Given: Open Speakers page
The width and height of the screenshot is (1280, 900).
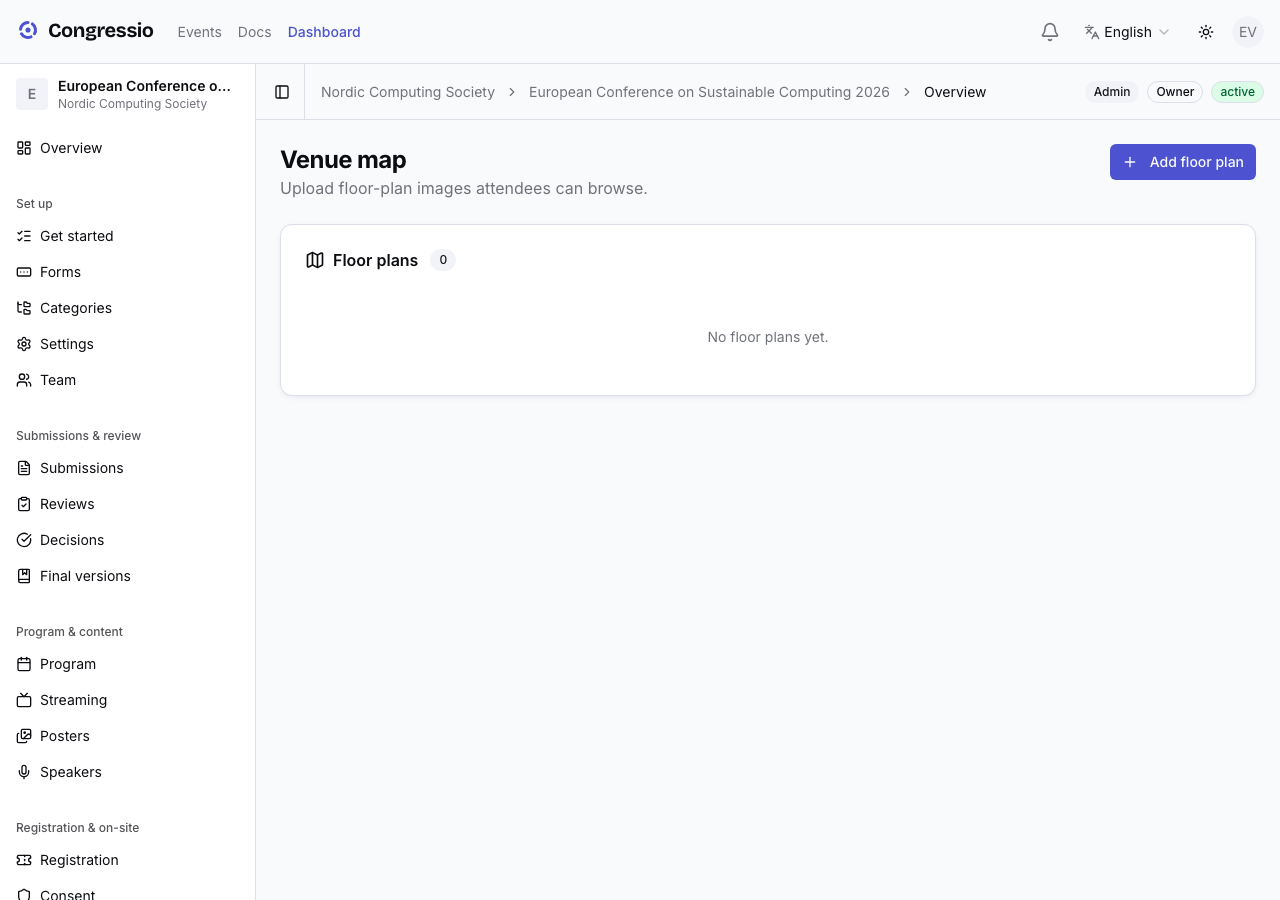Looking at the screenshot, I should point(128,772).
